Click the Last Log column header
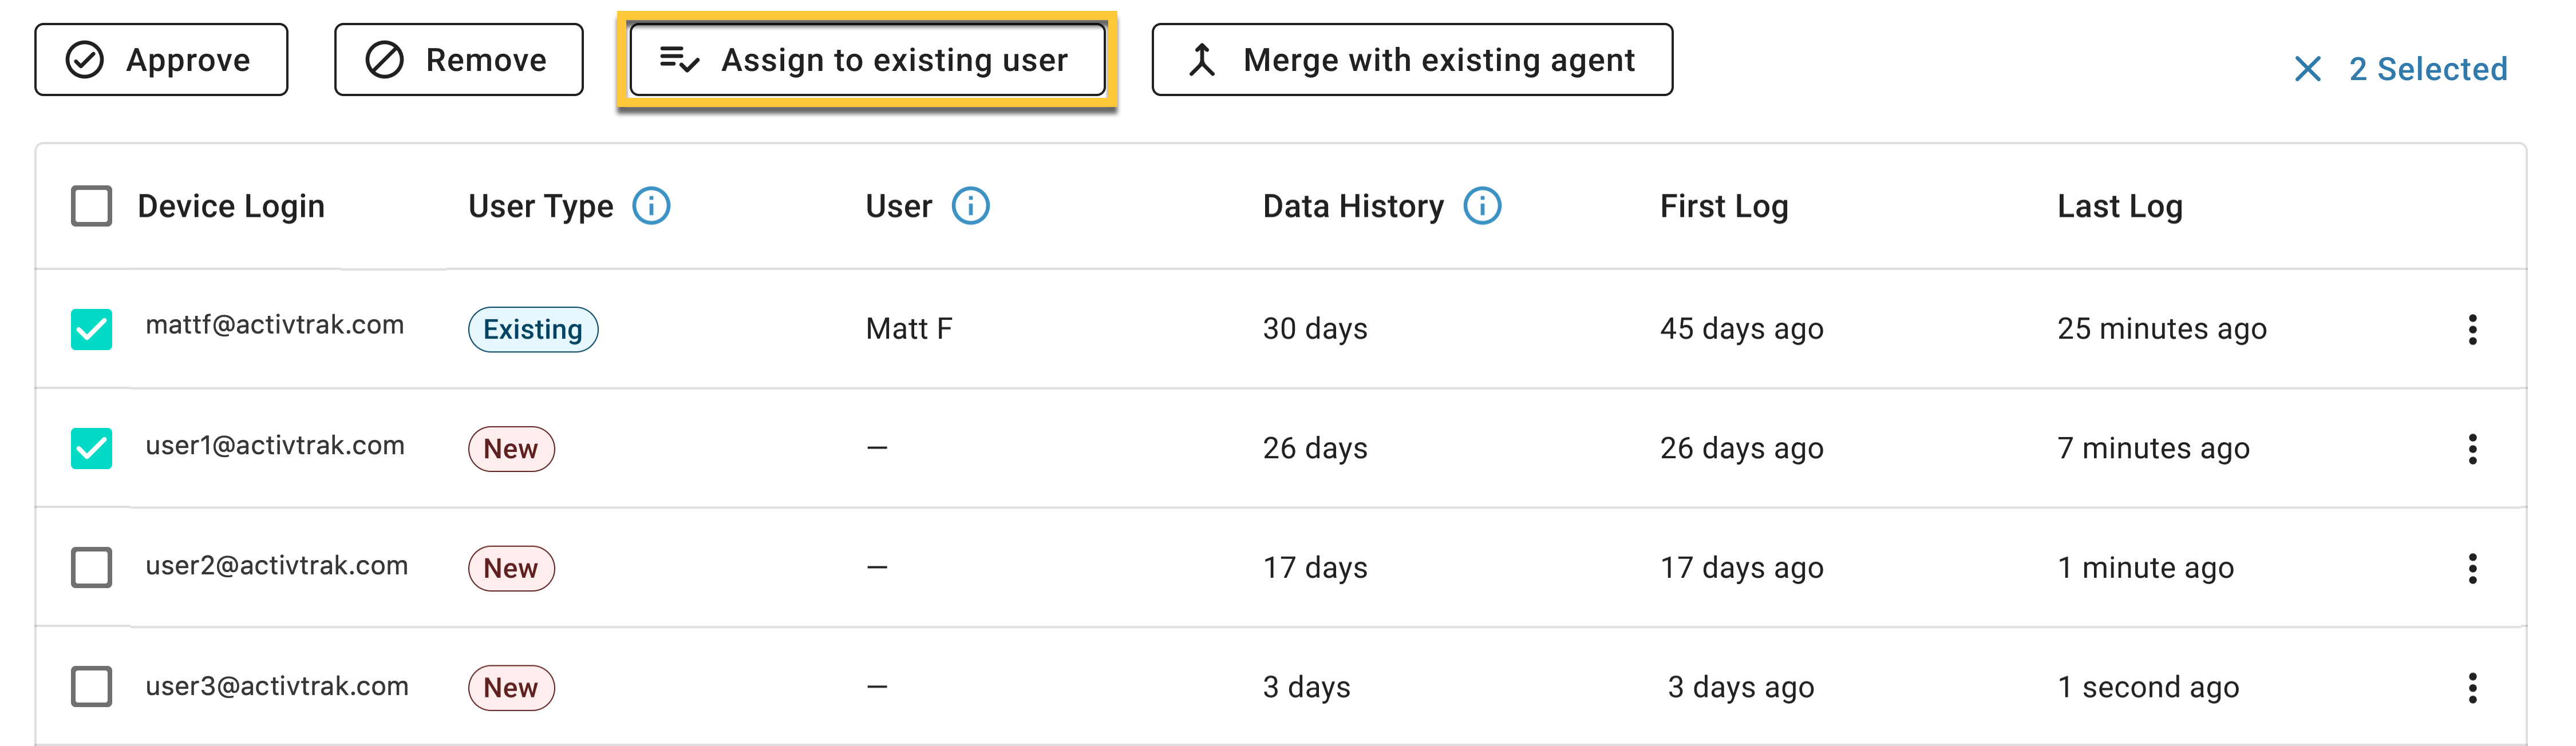 click(x=2120, y=206)
